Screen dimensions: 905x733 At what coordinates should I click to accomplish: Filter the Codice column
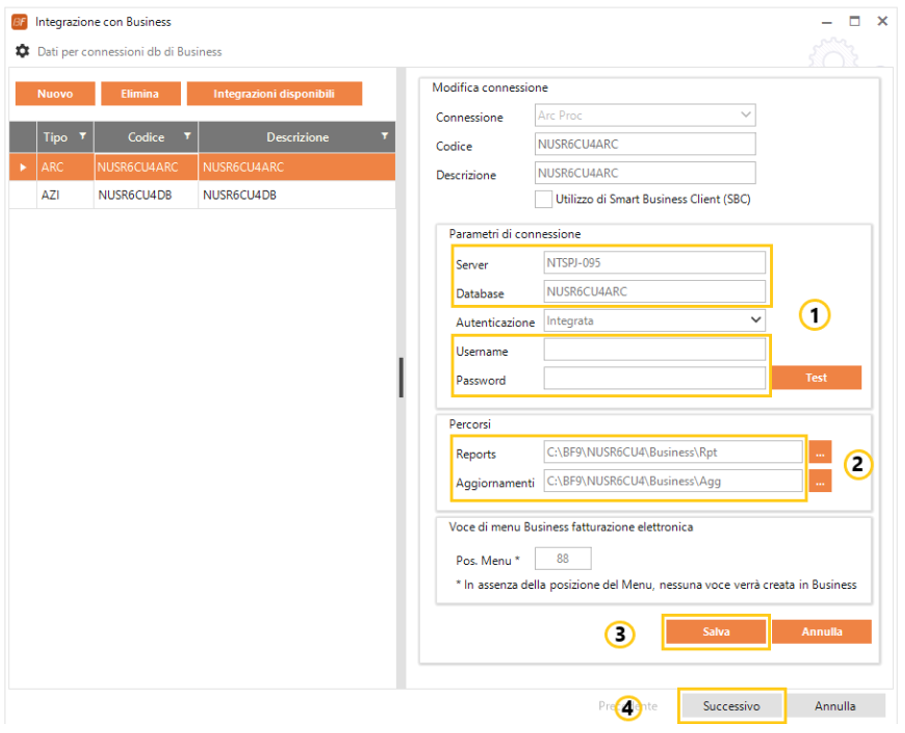click(x=187, y=136)
